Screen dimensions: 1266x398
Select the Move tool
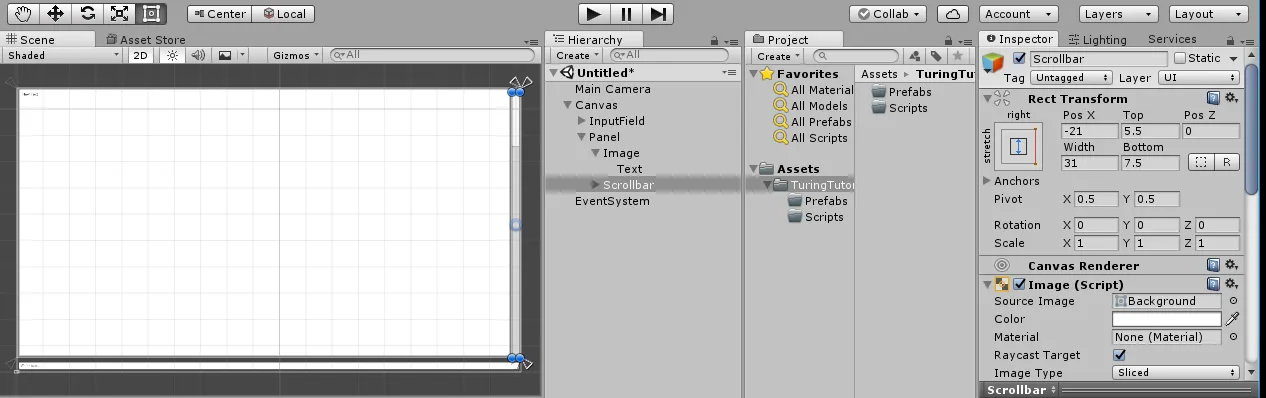click(55, 14)
